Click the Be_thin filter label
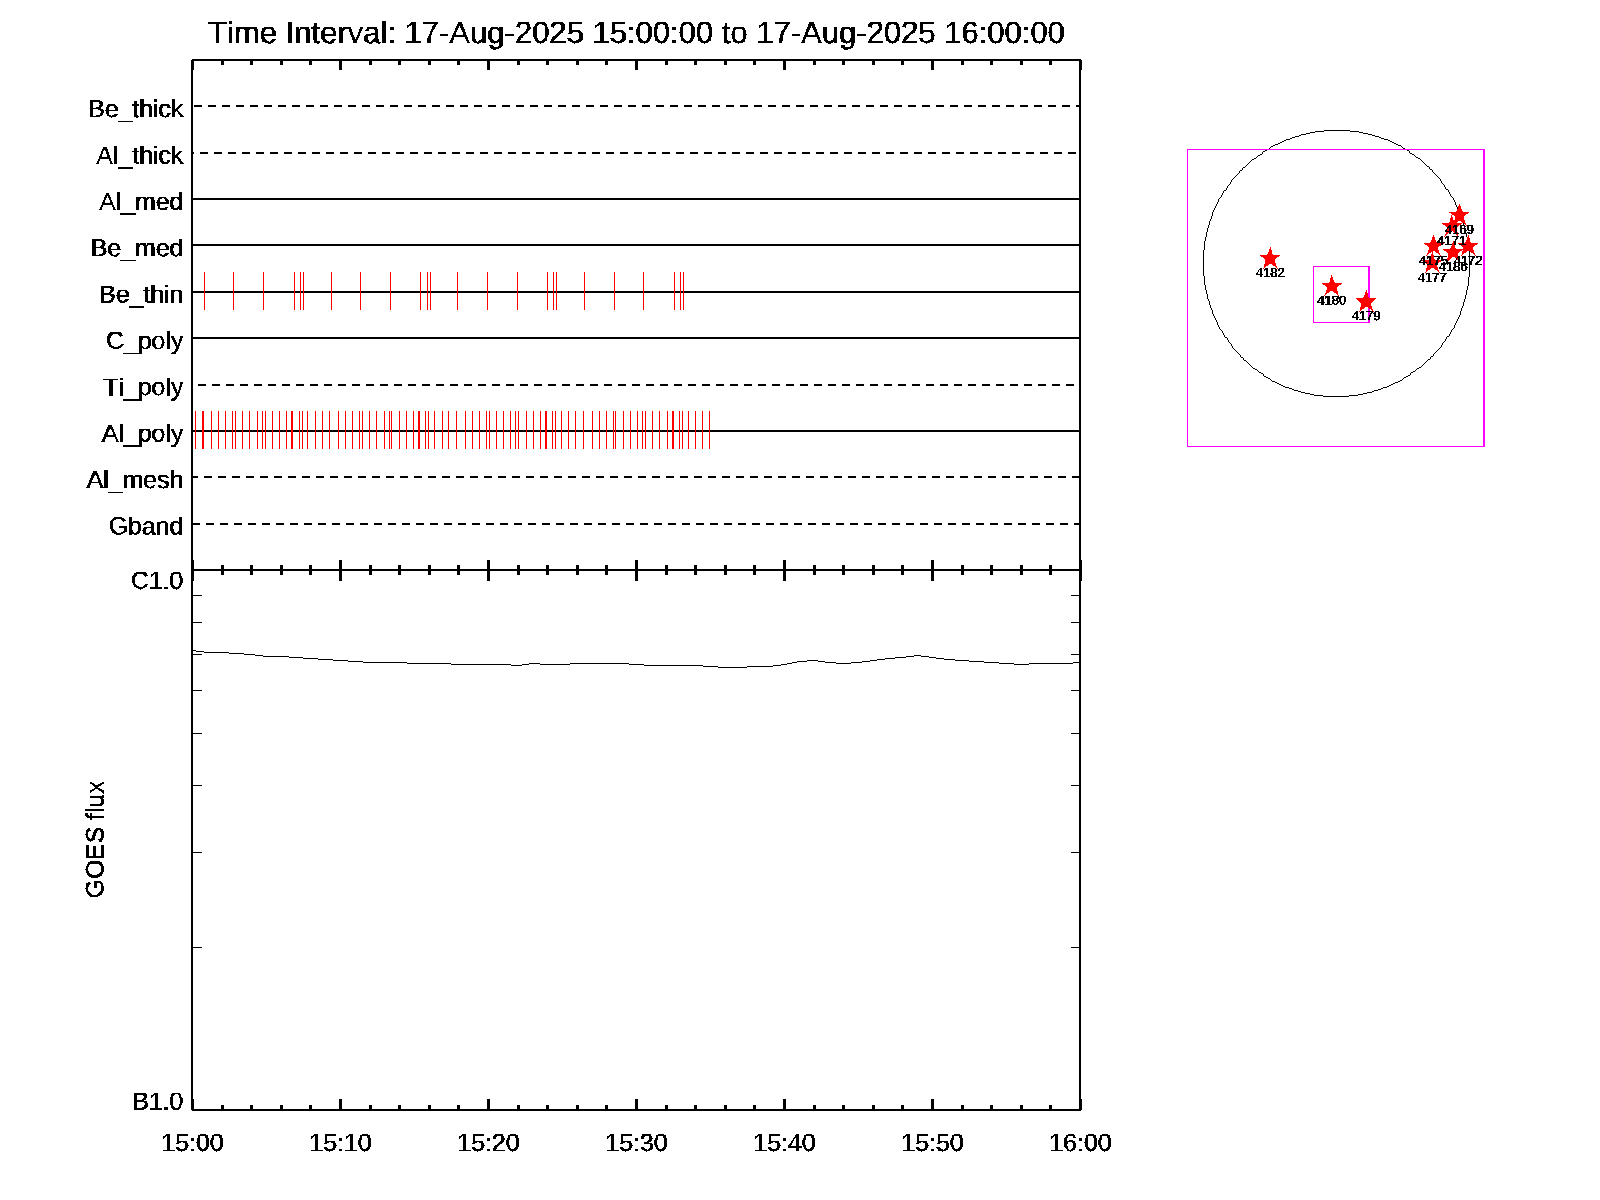Viewport: 1600px width, 1200px height. 141,295
